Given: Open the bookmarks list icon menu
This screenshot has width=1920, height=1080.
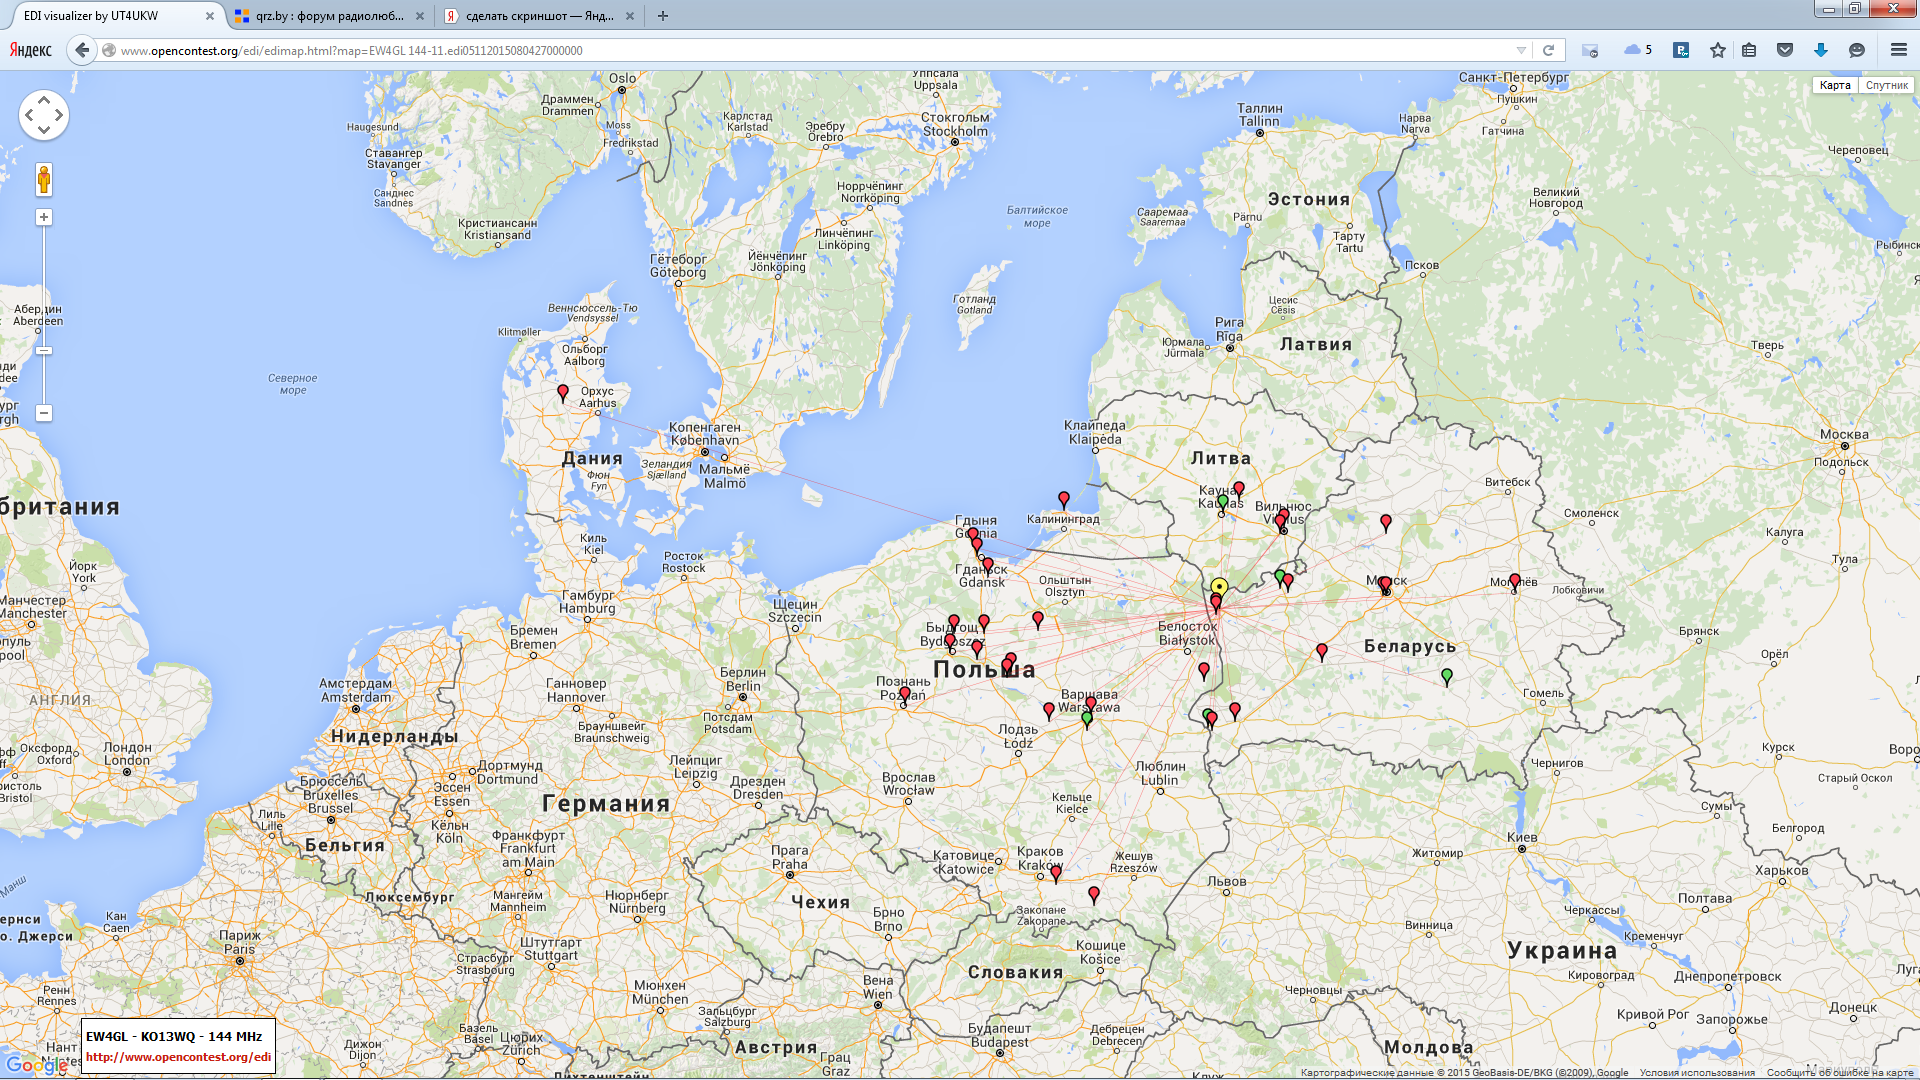Looking at the screenshot, I should click(1749, 50).
